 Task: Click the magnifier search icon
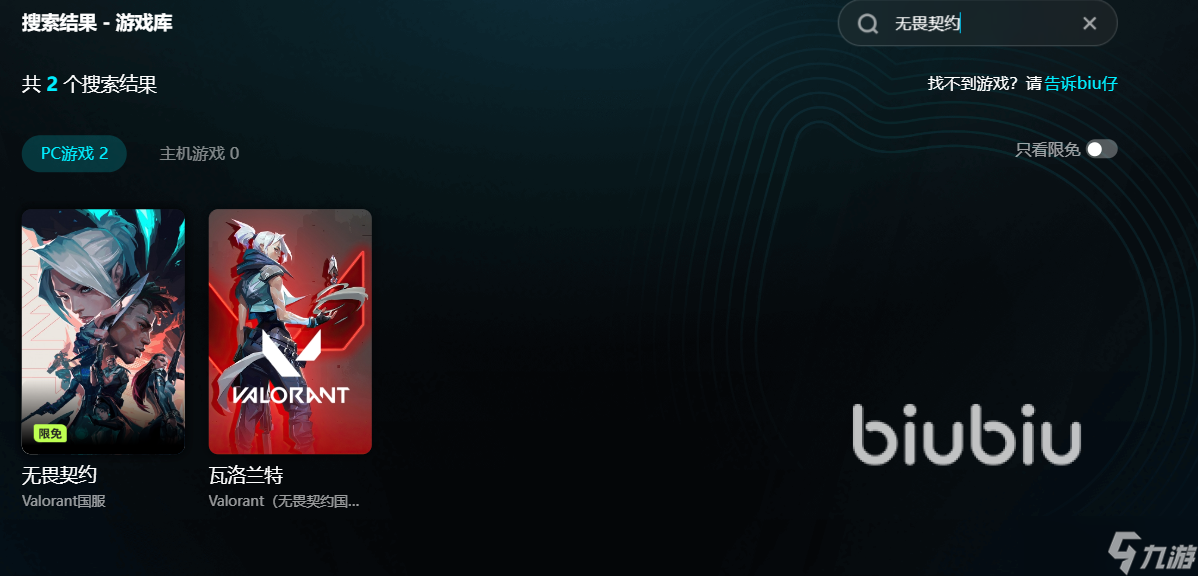(868, 24)
